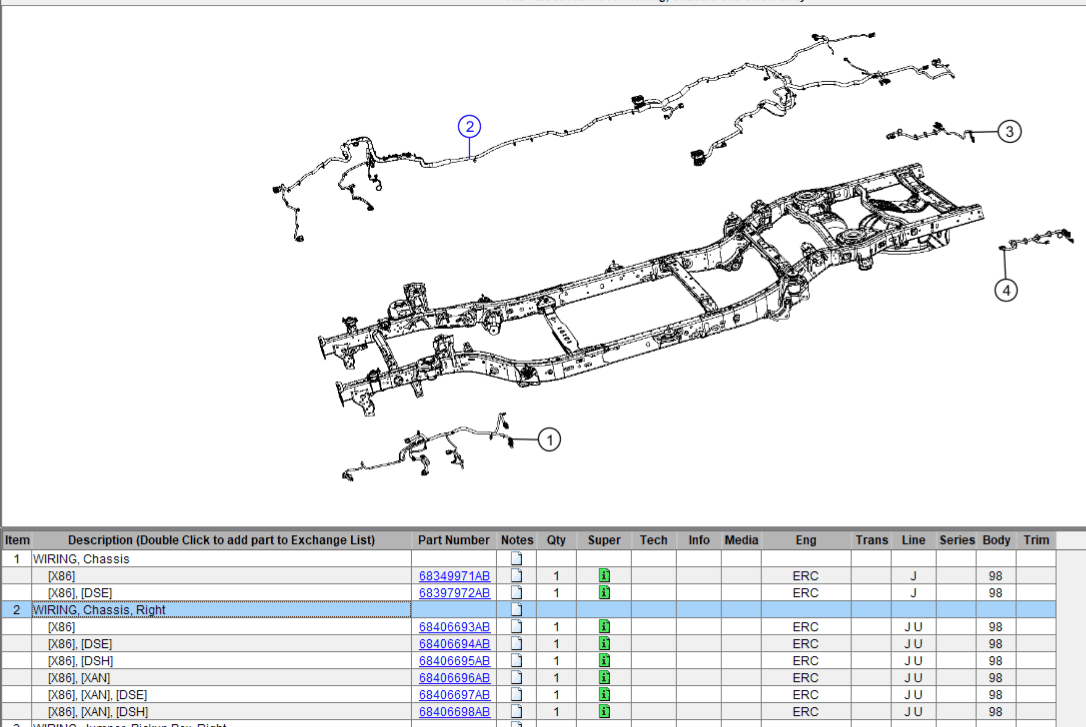Open notes icon for 68349971AB row
Viewport: 1086px width, 727px height.
point(517,575)
